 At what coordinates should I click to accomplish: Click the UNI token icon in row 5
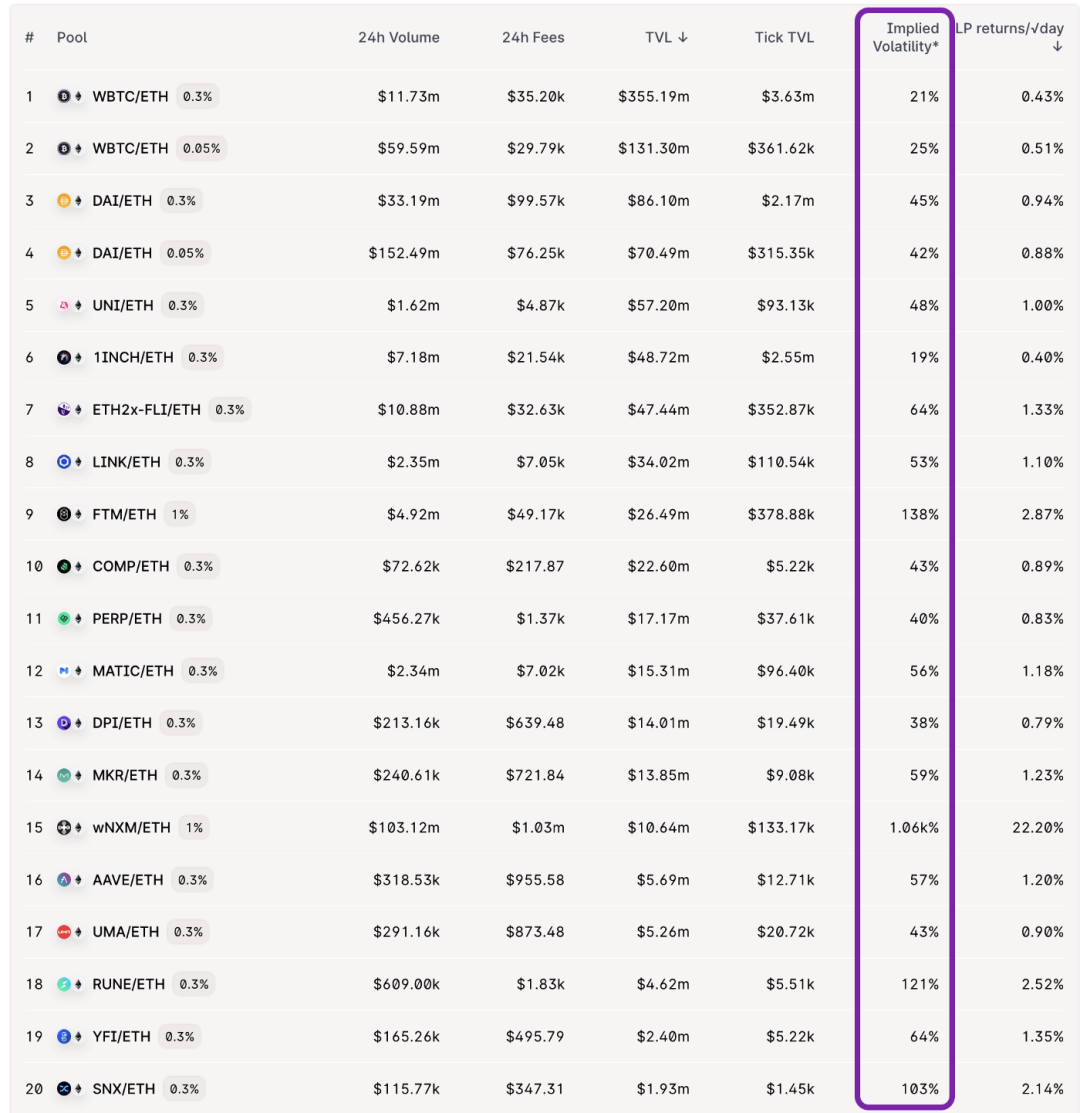coord(64,305)
